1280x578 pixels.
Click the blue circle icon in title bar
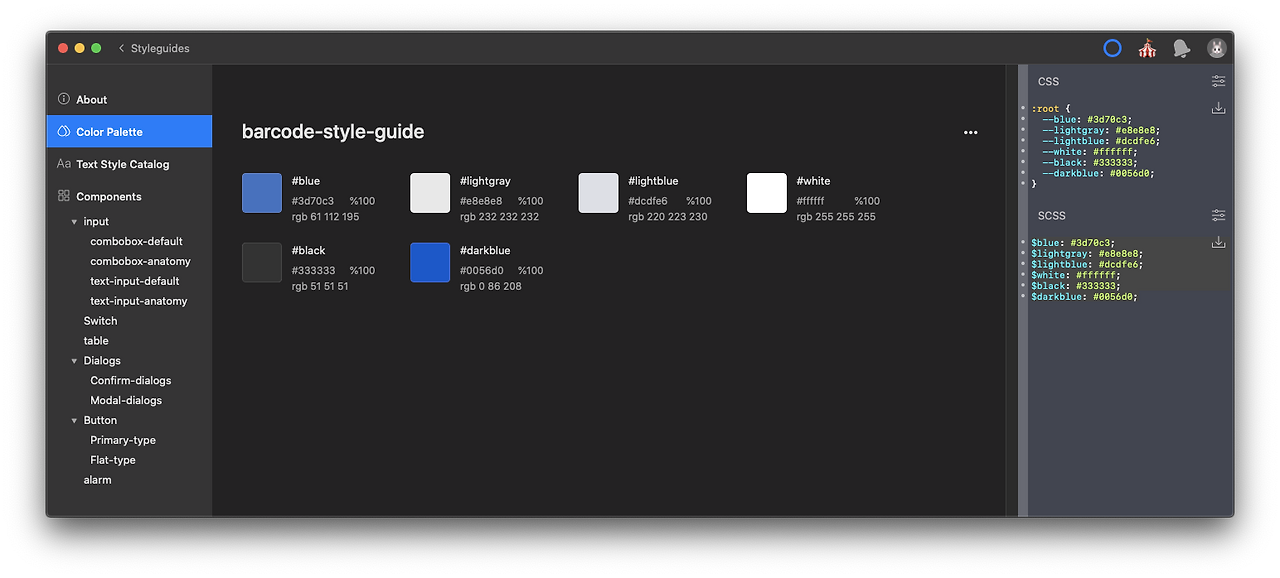click(x=1112, y=48)
